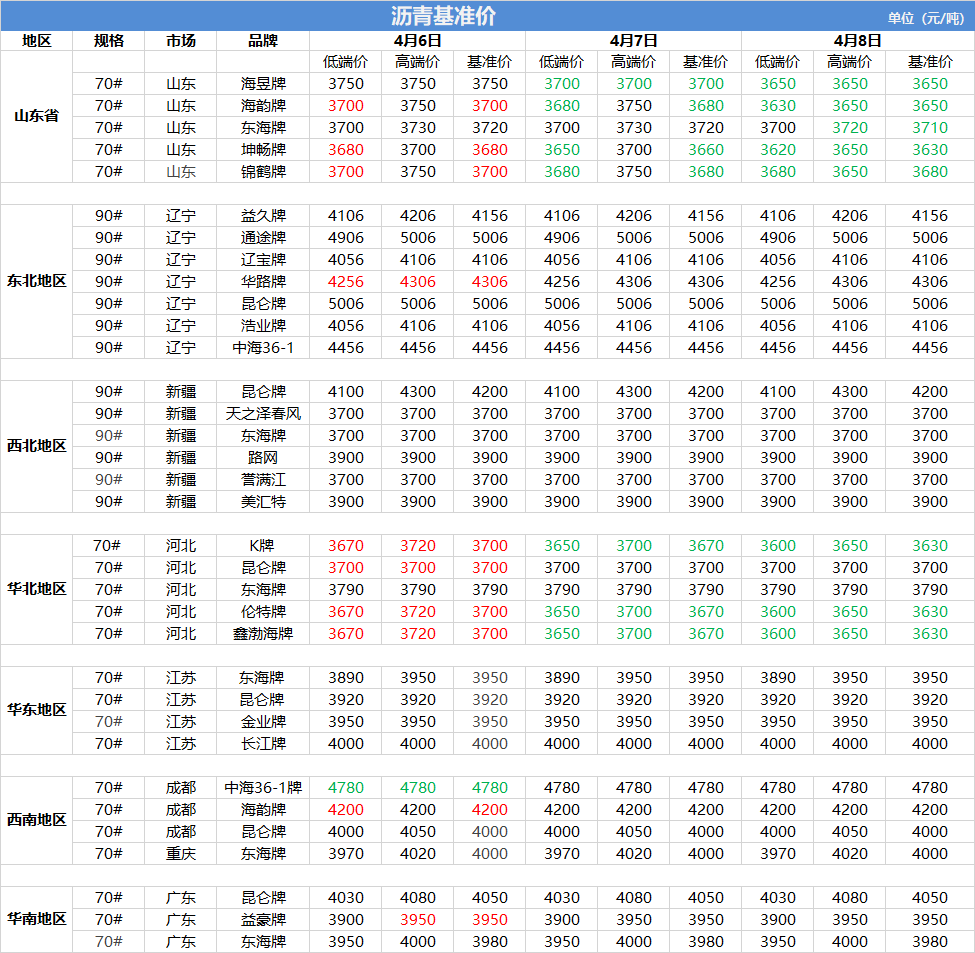Image resolution: width=975 pixels, height=953 pixels.
Task: Click the 沥青基准价 title header
Action: coord(443,16)
